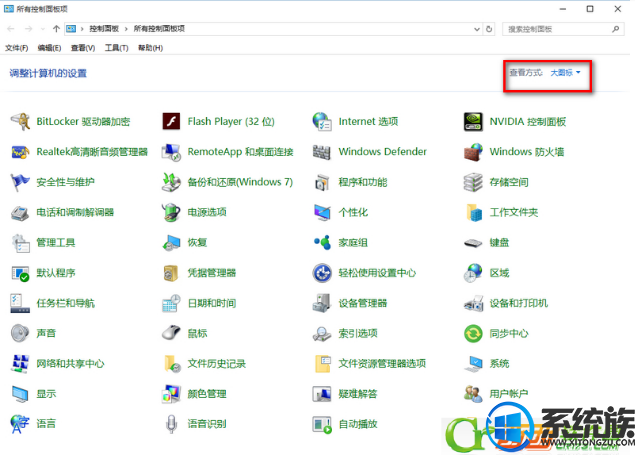Expand the 查看方式 大图标 dropdown

565,72
